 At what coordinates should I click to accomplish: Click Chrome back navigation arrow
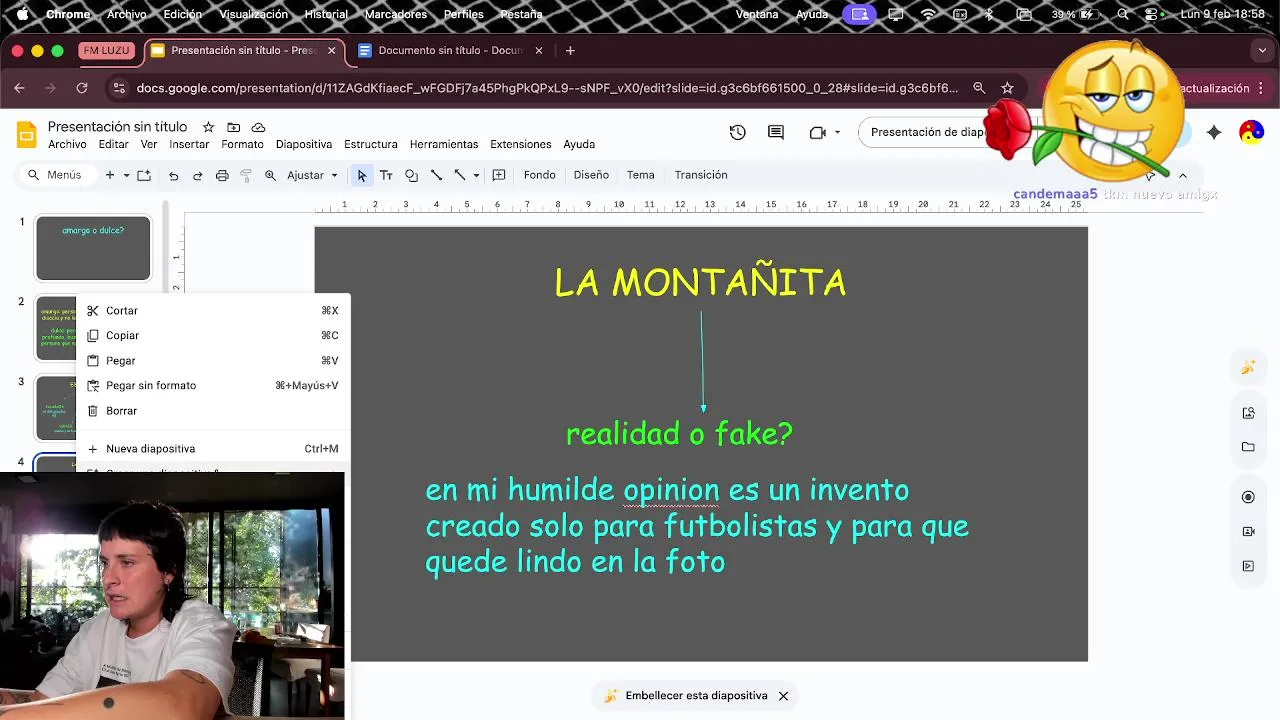[19, 88]
